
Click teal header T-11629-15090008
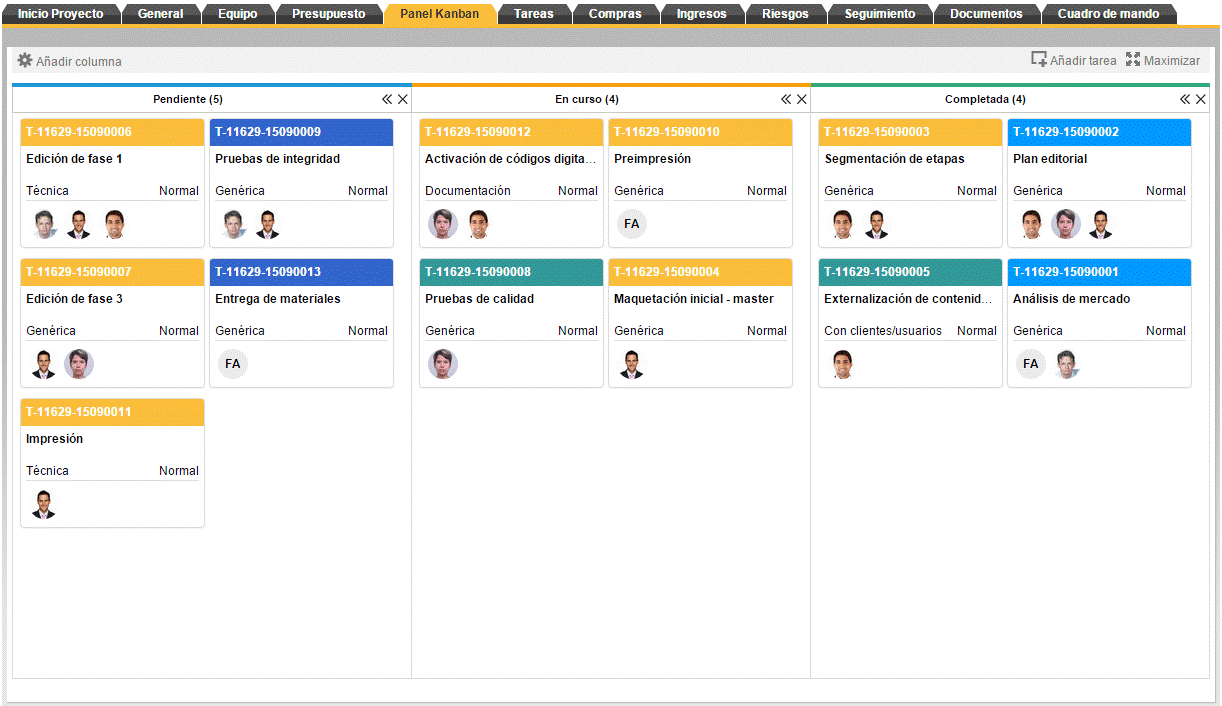coord(511,272)
